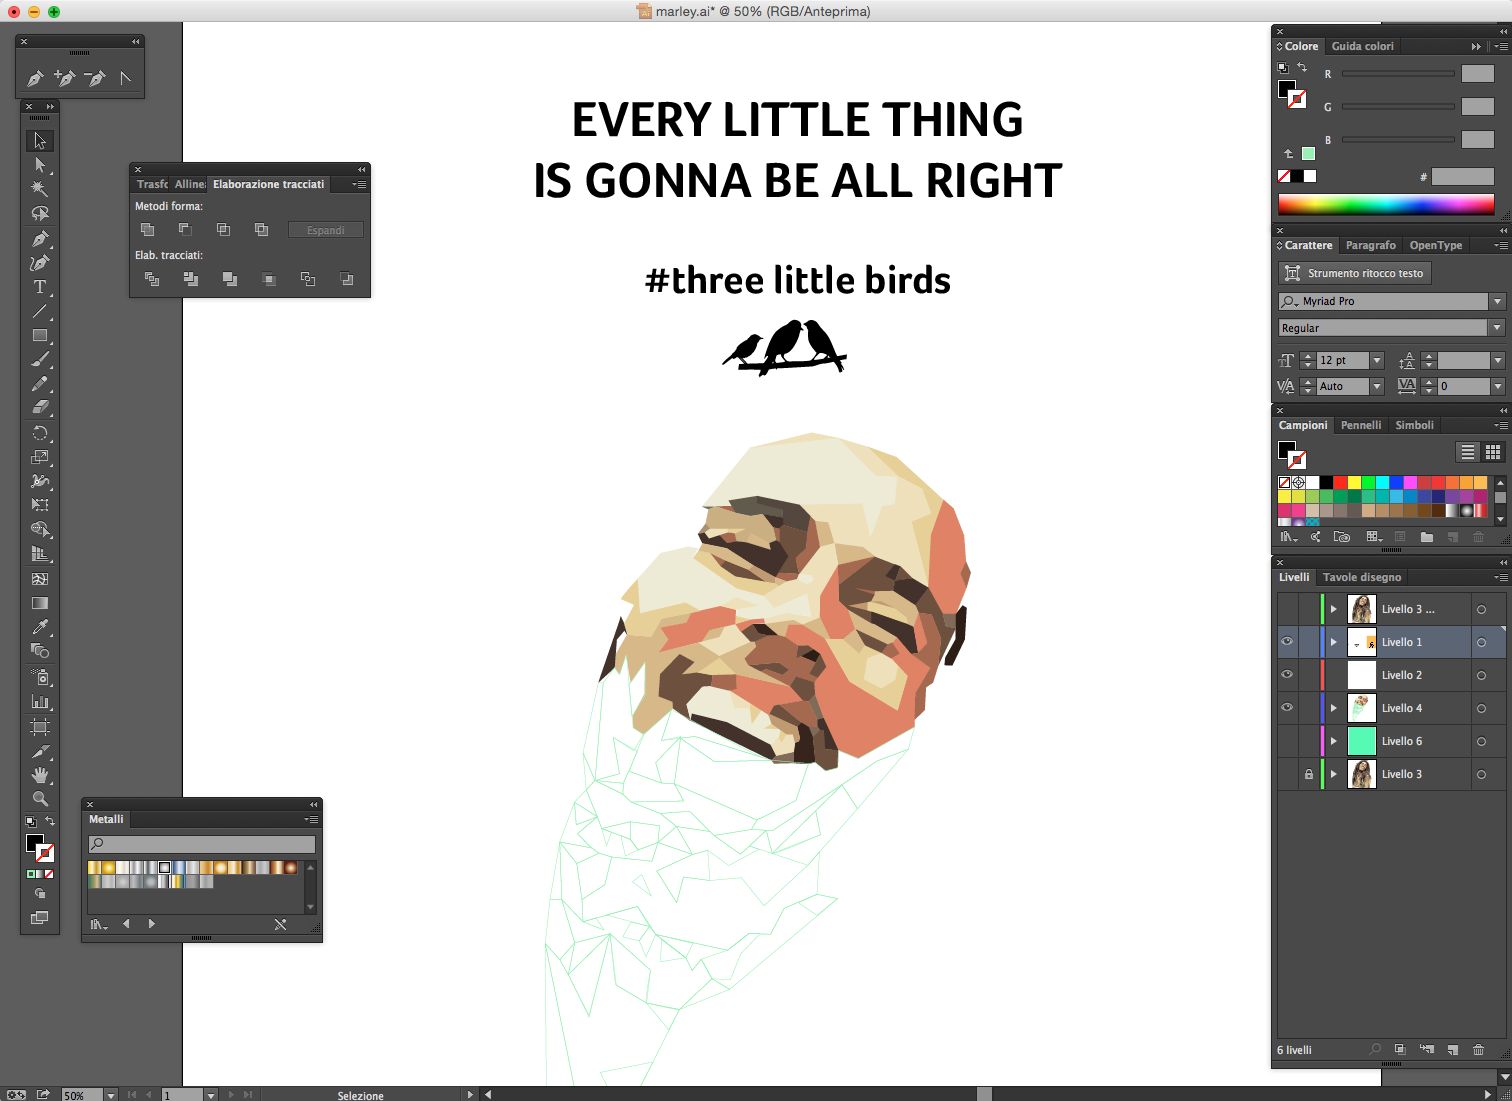Select the Selection arrow tool
Image resolution: width=1512 pixels, height=1101 pixels.
(40, 141)
